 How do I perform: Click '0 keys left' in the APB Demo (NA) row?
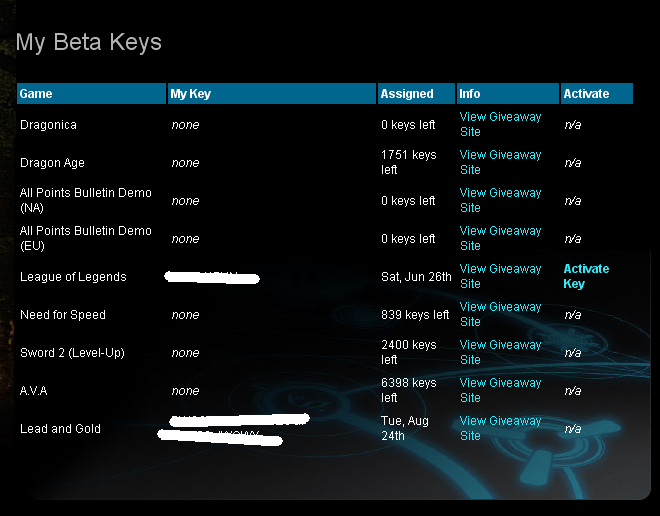[408, 201]
